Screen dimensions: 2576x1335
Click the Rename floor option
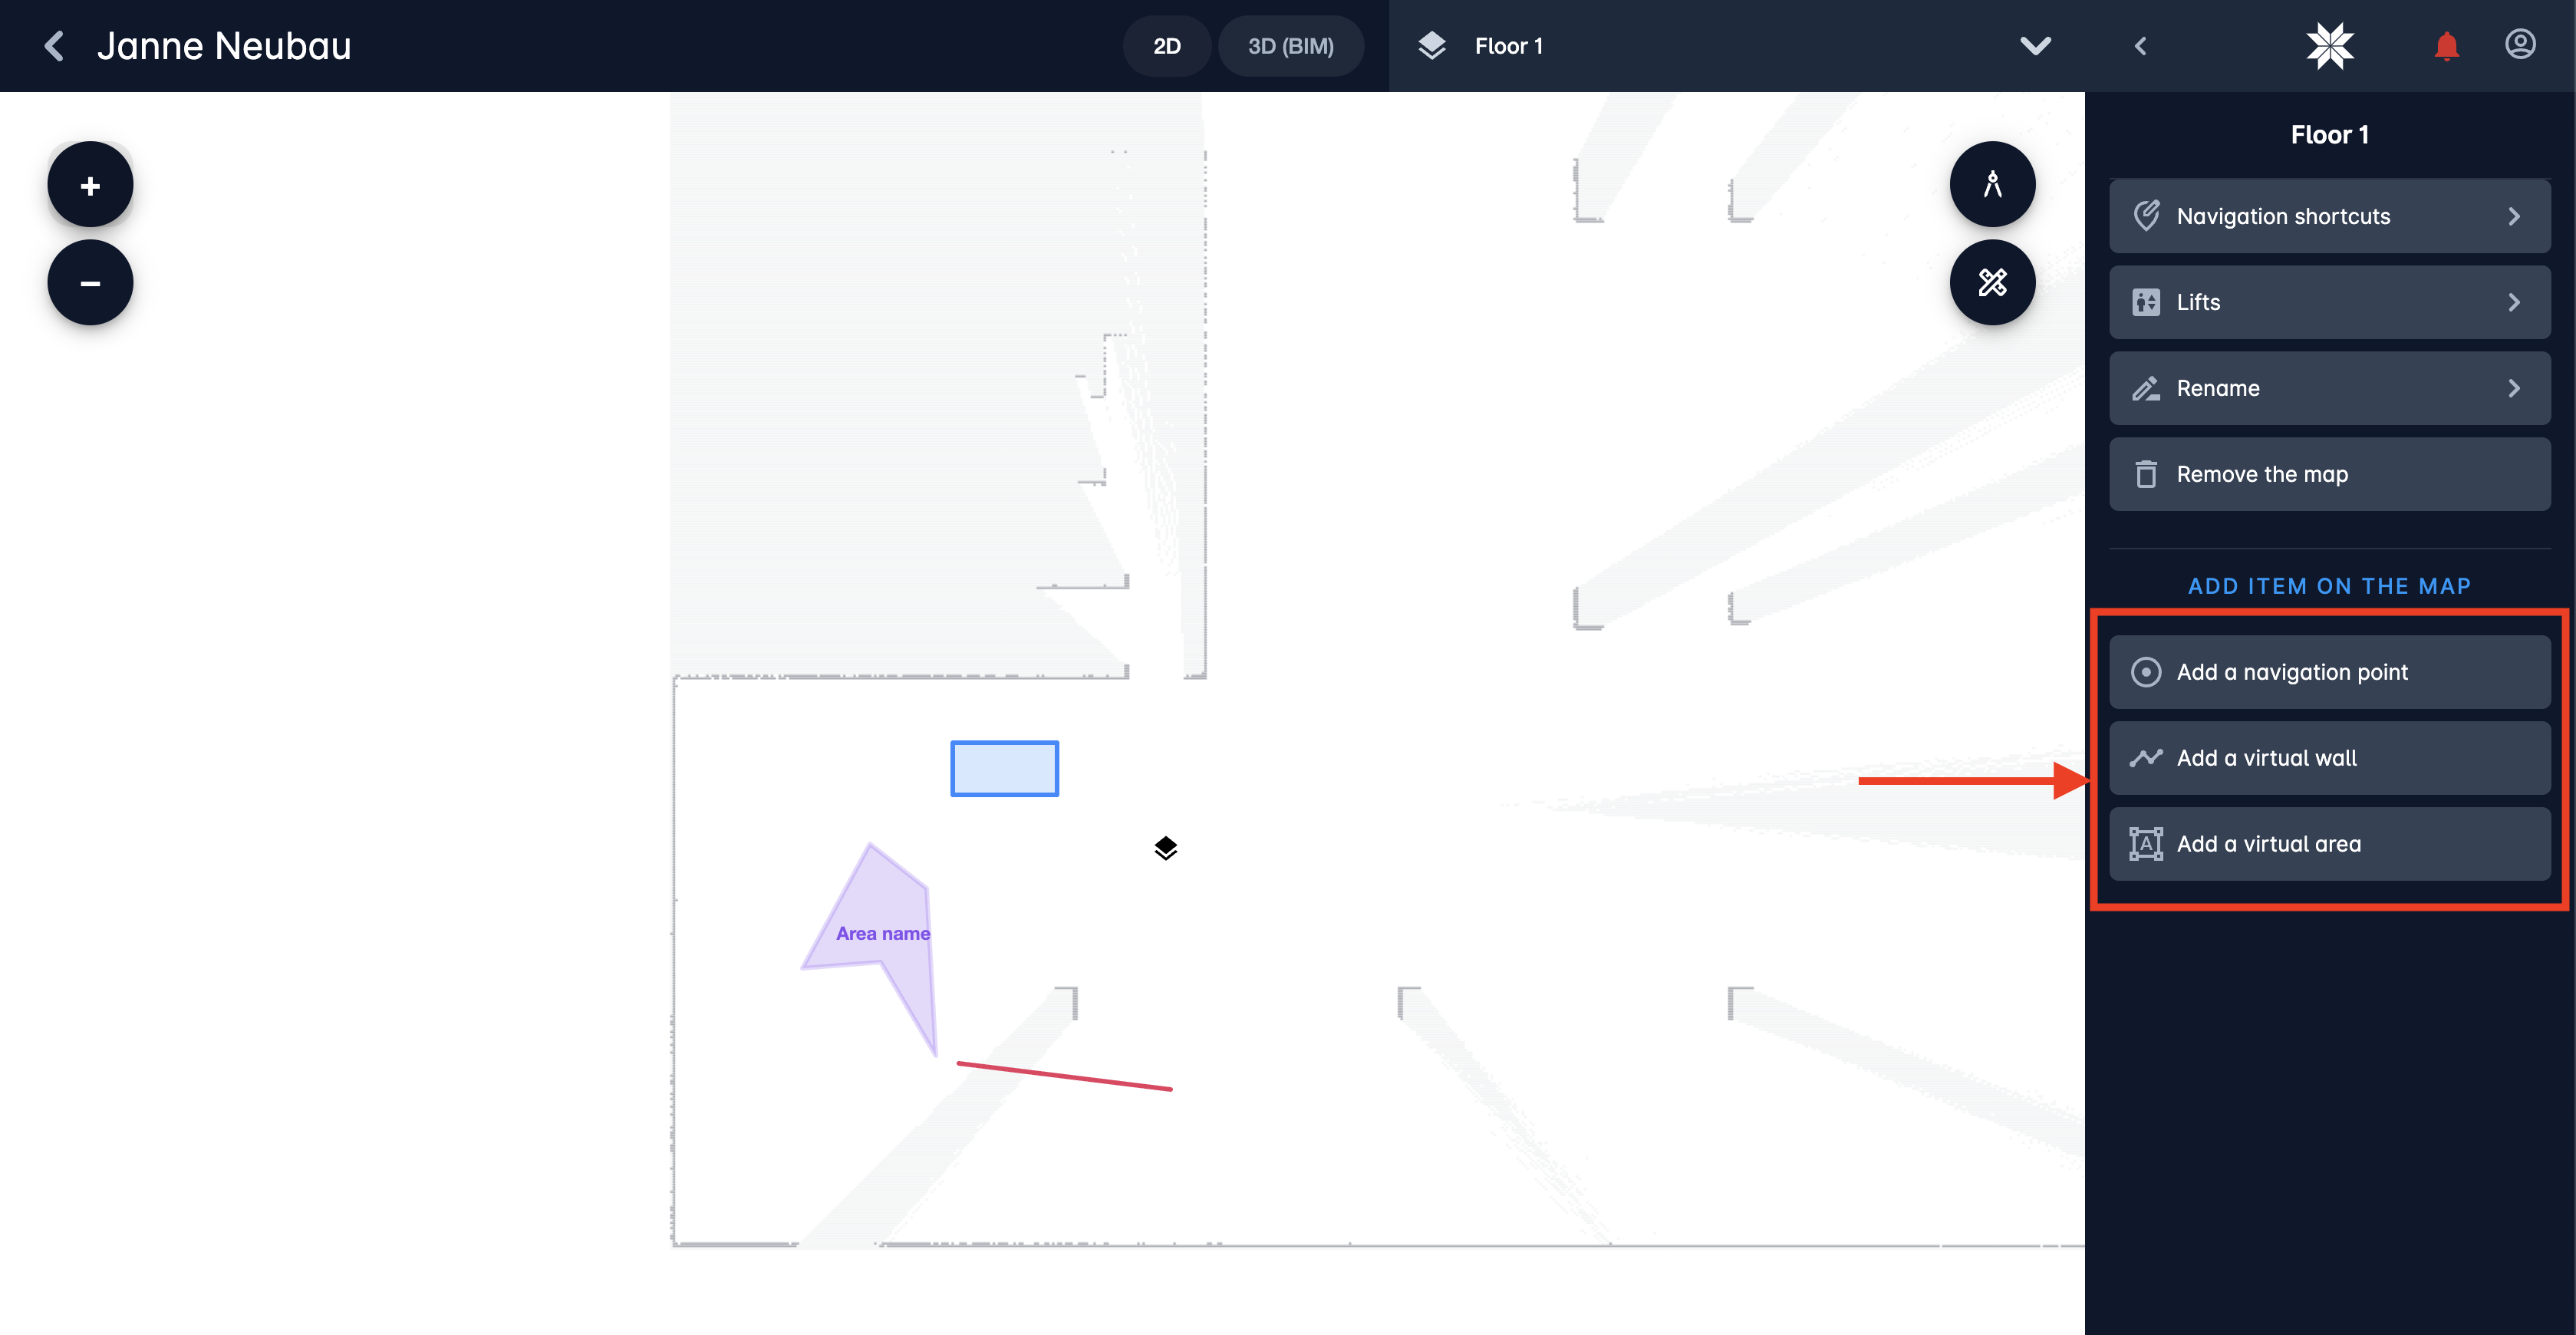point(2331,387)
